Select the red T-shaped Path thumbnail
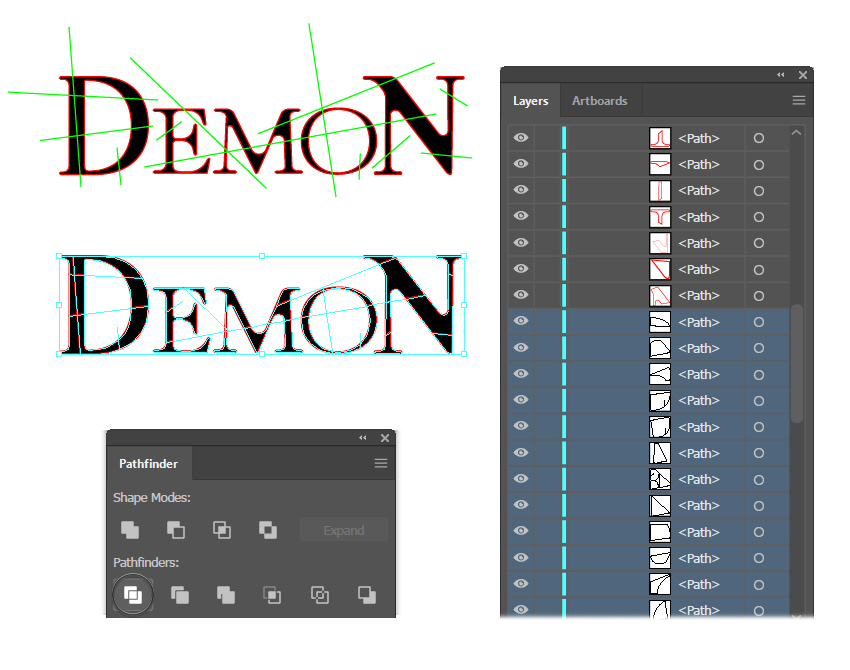This screenshot has height=670, width=850. point(660,217)
